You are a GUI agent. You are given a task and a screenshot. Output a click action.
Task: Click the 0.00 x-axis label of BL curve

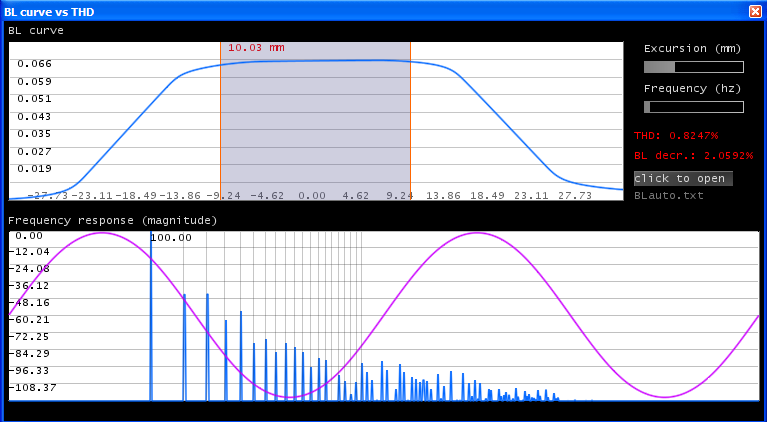point(312,196)
